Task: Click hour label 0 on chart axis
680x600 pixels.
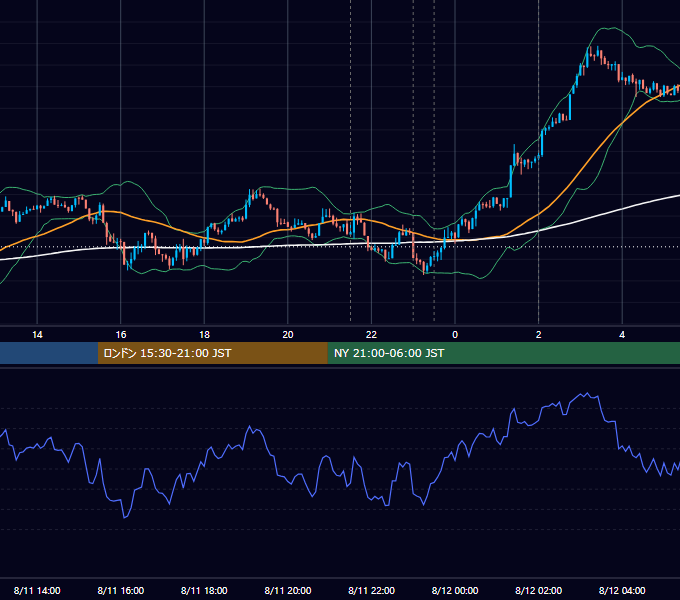Action: 455,335
